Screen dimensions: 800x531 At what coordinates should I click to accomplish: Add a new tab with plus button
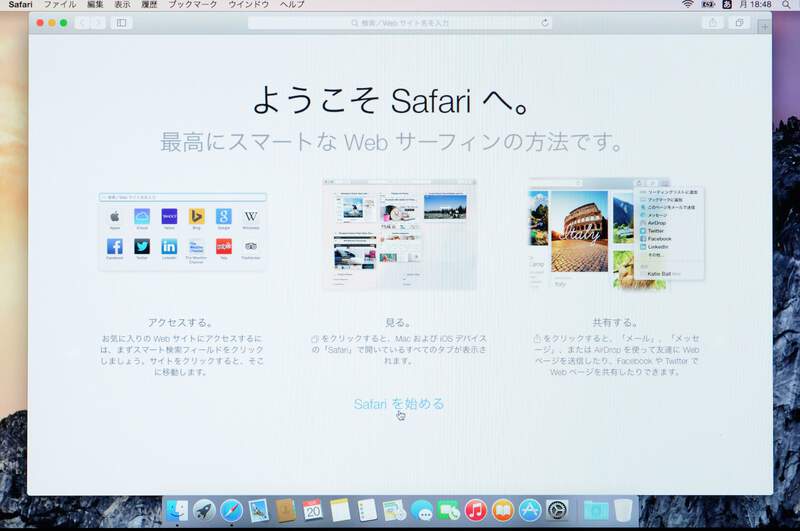[764, 27]
